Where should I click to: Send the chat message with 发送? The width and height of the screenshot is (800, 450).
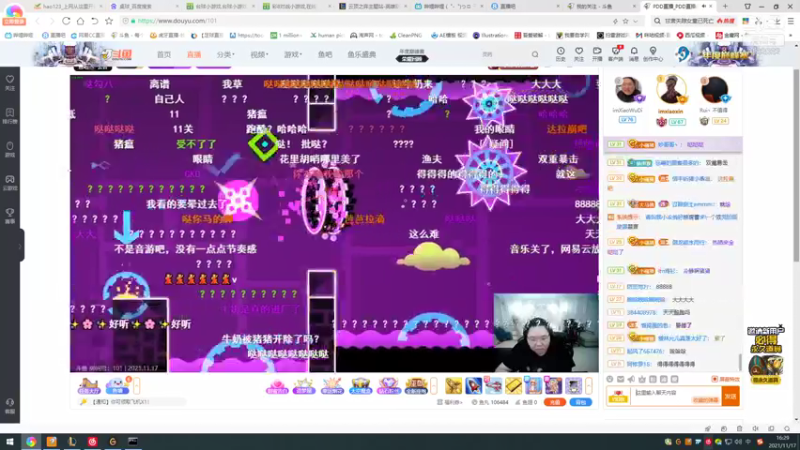[731, 396]
